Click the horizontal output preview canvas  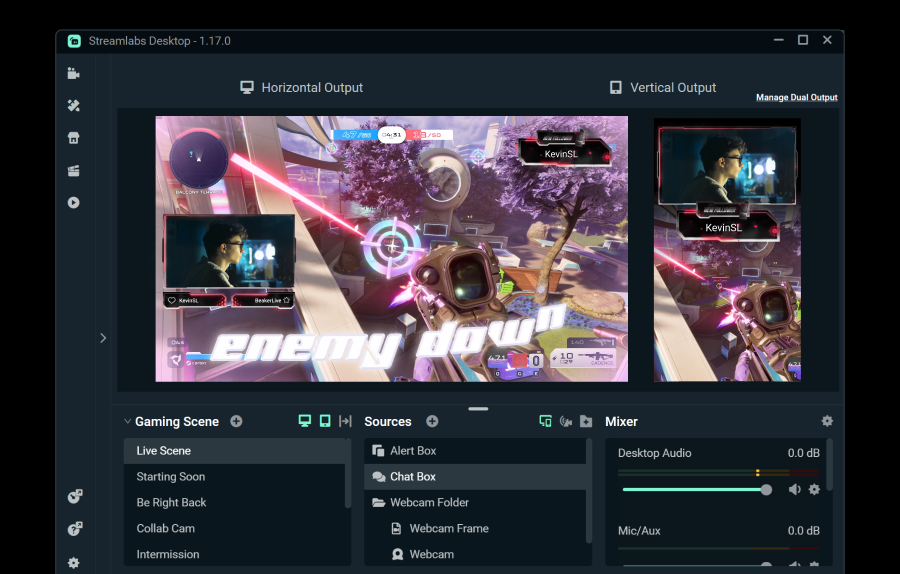(x=391, y=249)
